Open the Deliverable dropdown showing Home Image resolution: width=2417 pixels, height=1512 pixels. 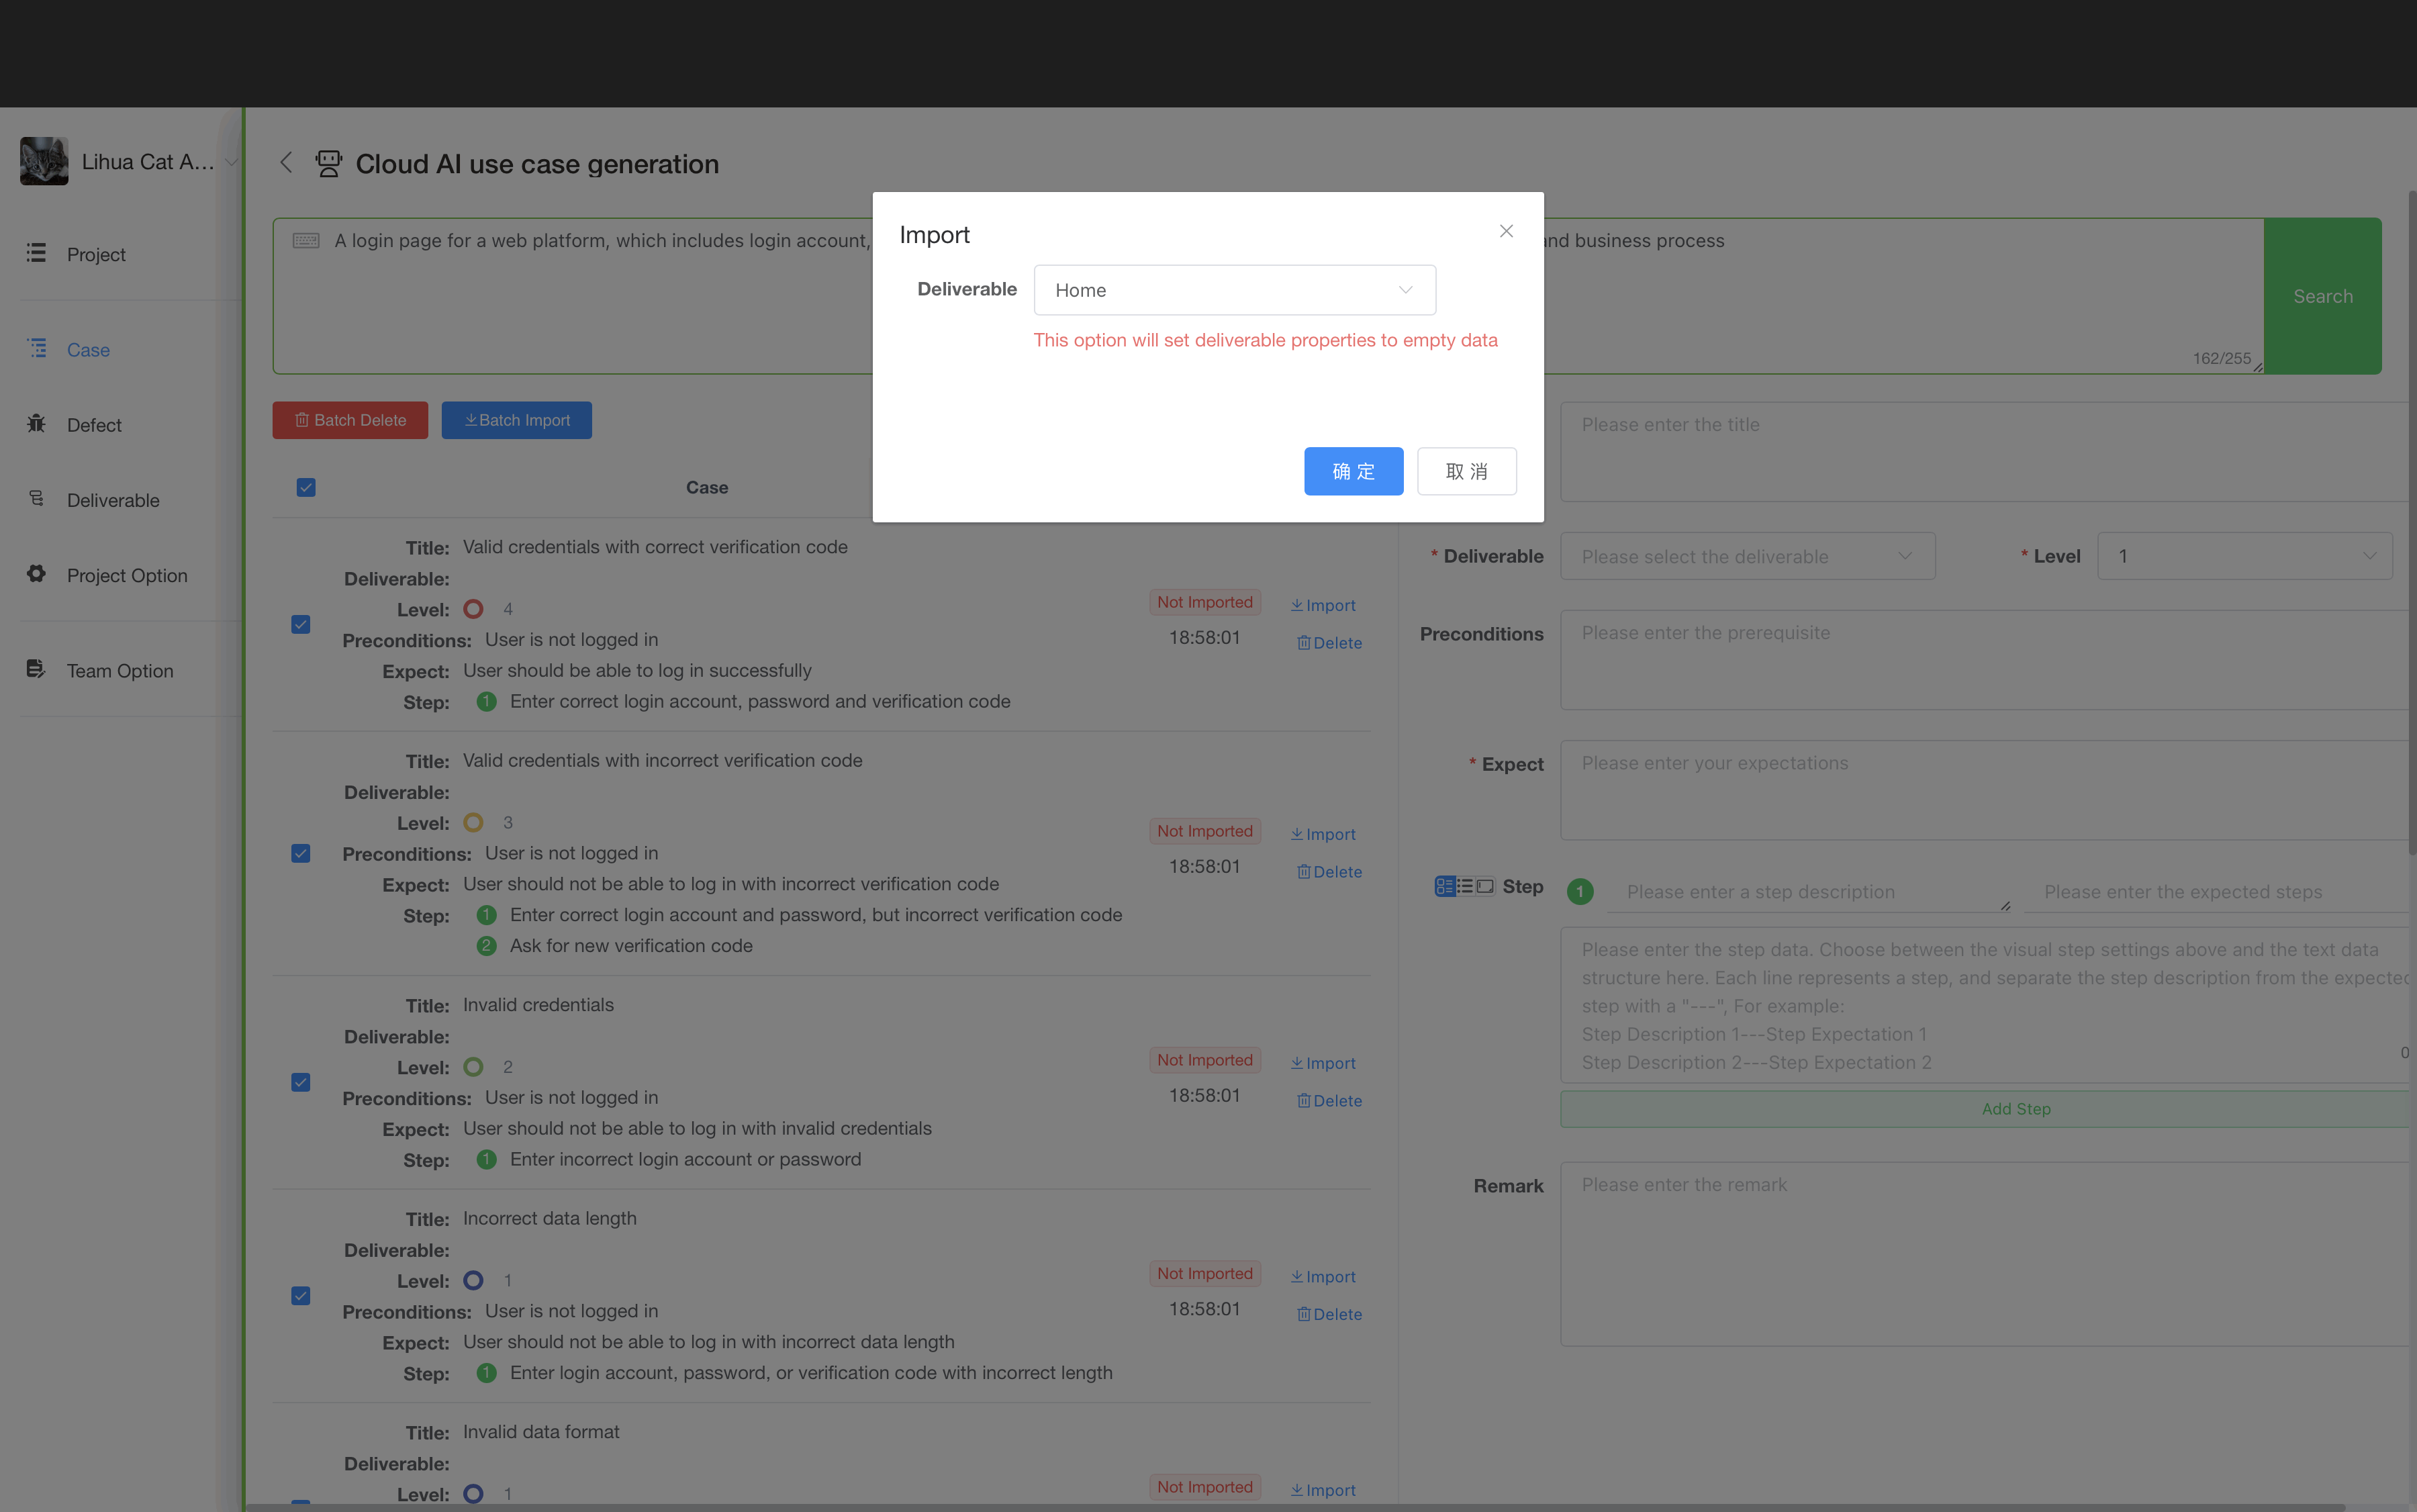coord(1234,290)
